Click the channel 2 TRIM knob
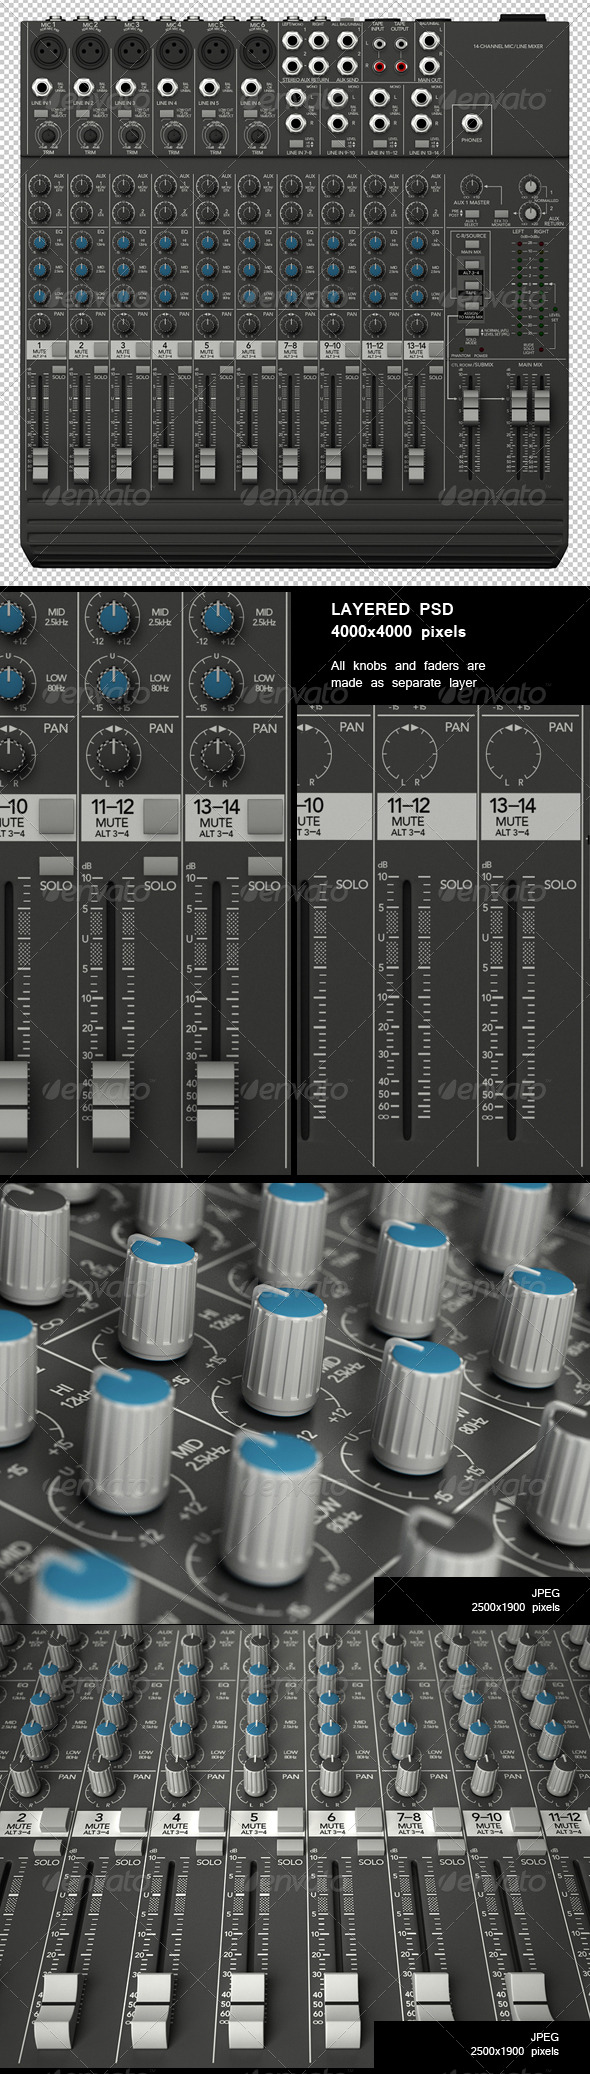Viewport: 590px width, 2074px height. coord(90,135)
